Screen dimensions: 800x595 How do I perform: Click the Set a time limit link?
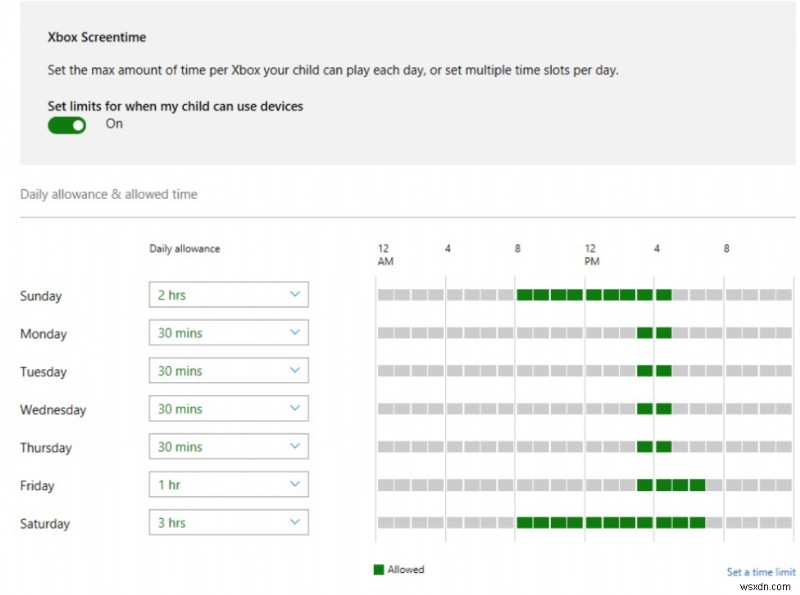pos(758,572)
